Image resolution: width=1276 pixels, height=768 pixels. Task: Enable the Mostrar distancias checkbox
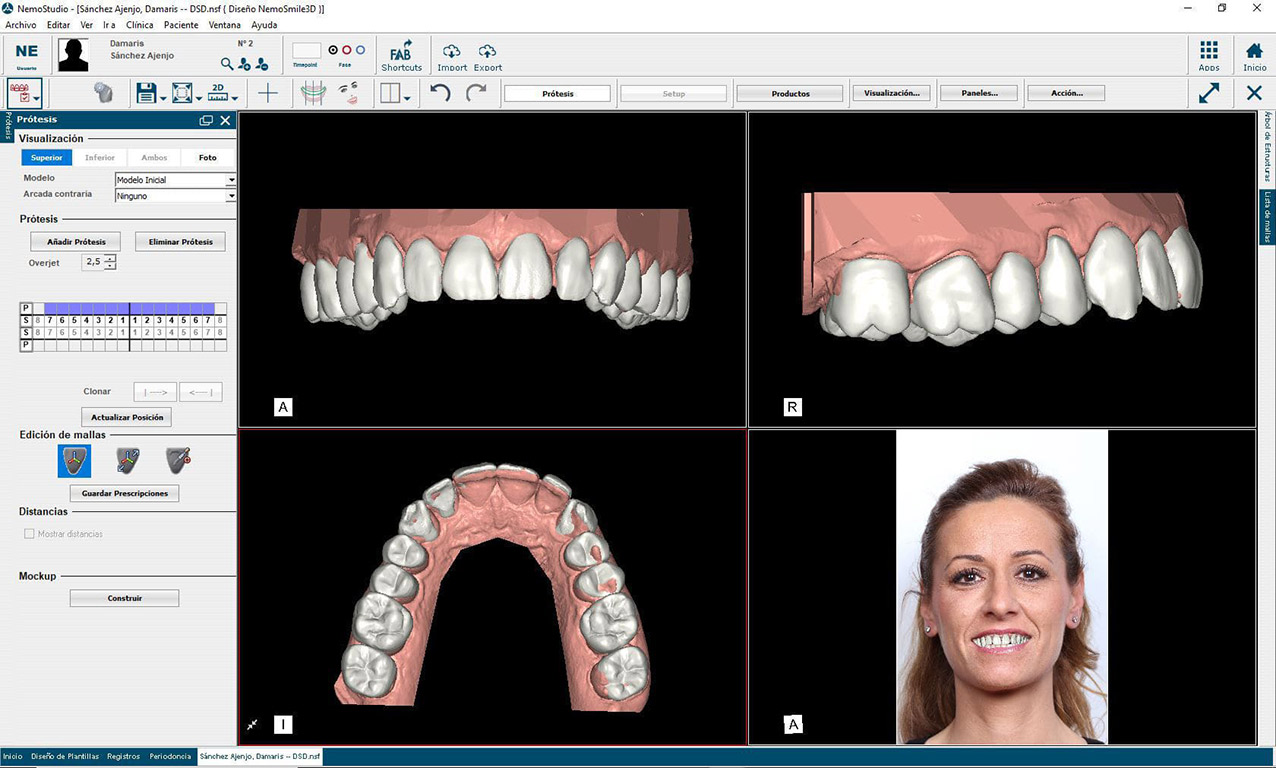tap(29, 534)
